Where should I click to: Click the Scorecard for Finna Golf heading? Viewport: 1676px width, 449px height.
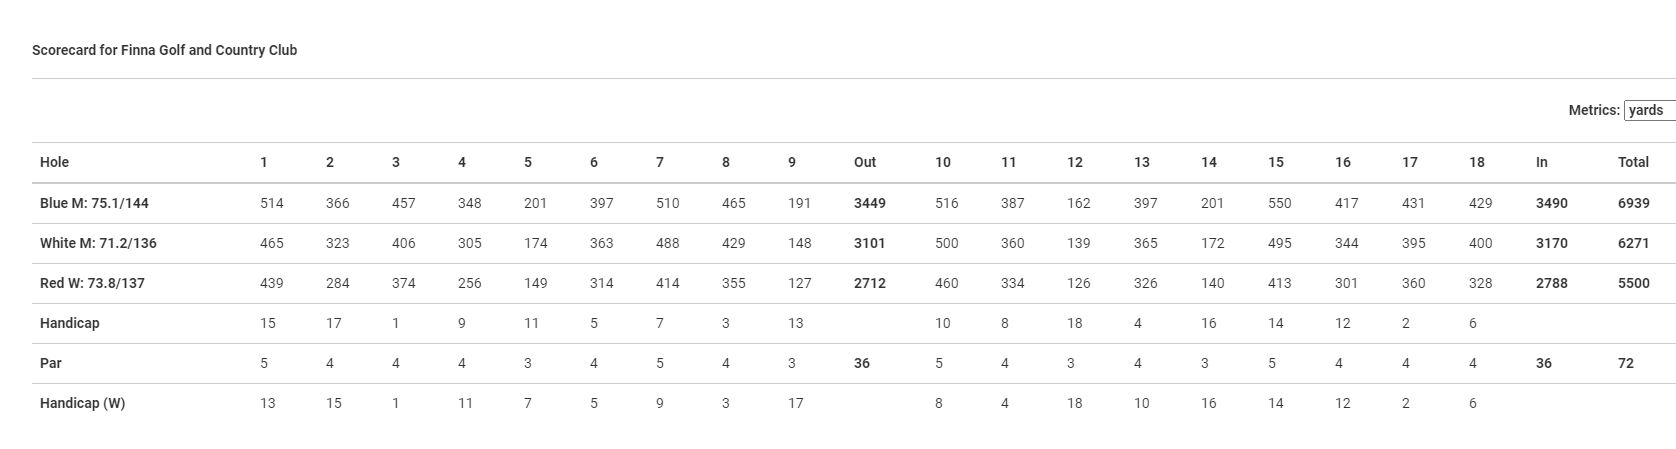pyautogui.click(x=164, y=50)
